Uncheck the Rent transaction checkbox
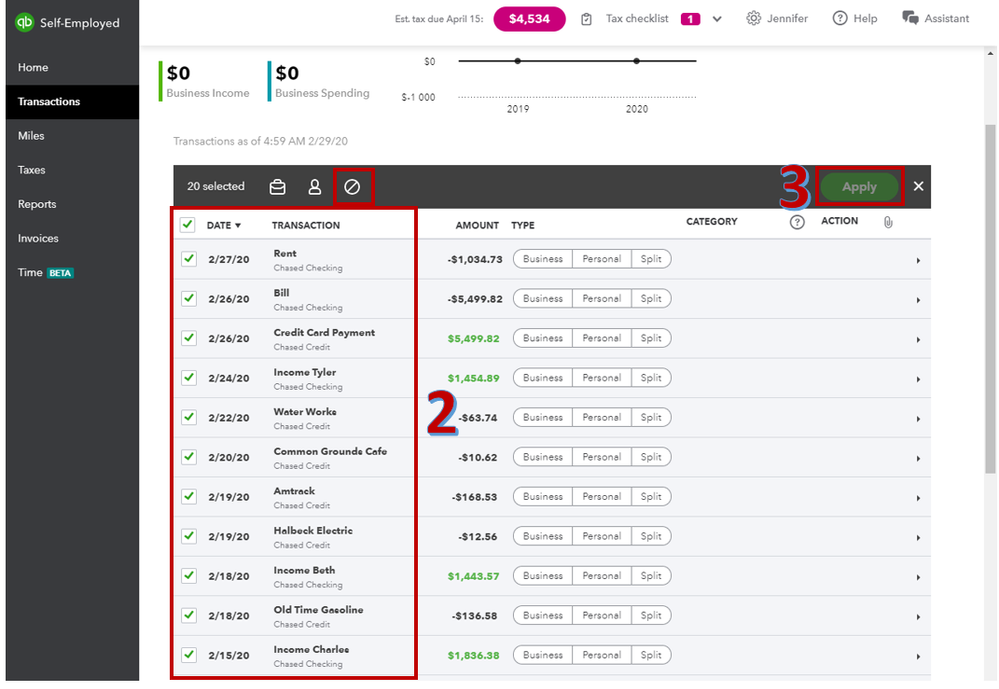The width and height of the screenshot is (999, 689). [x=189, y=259]
